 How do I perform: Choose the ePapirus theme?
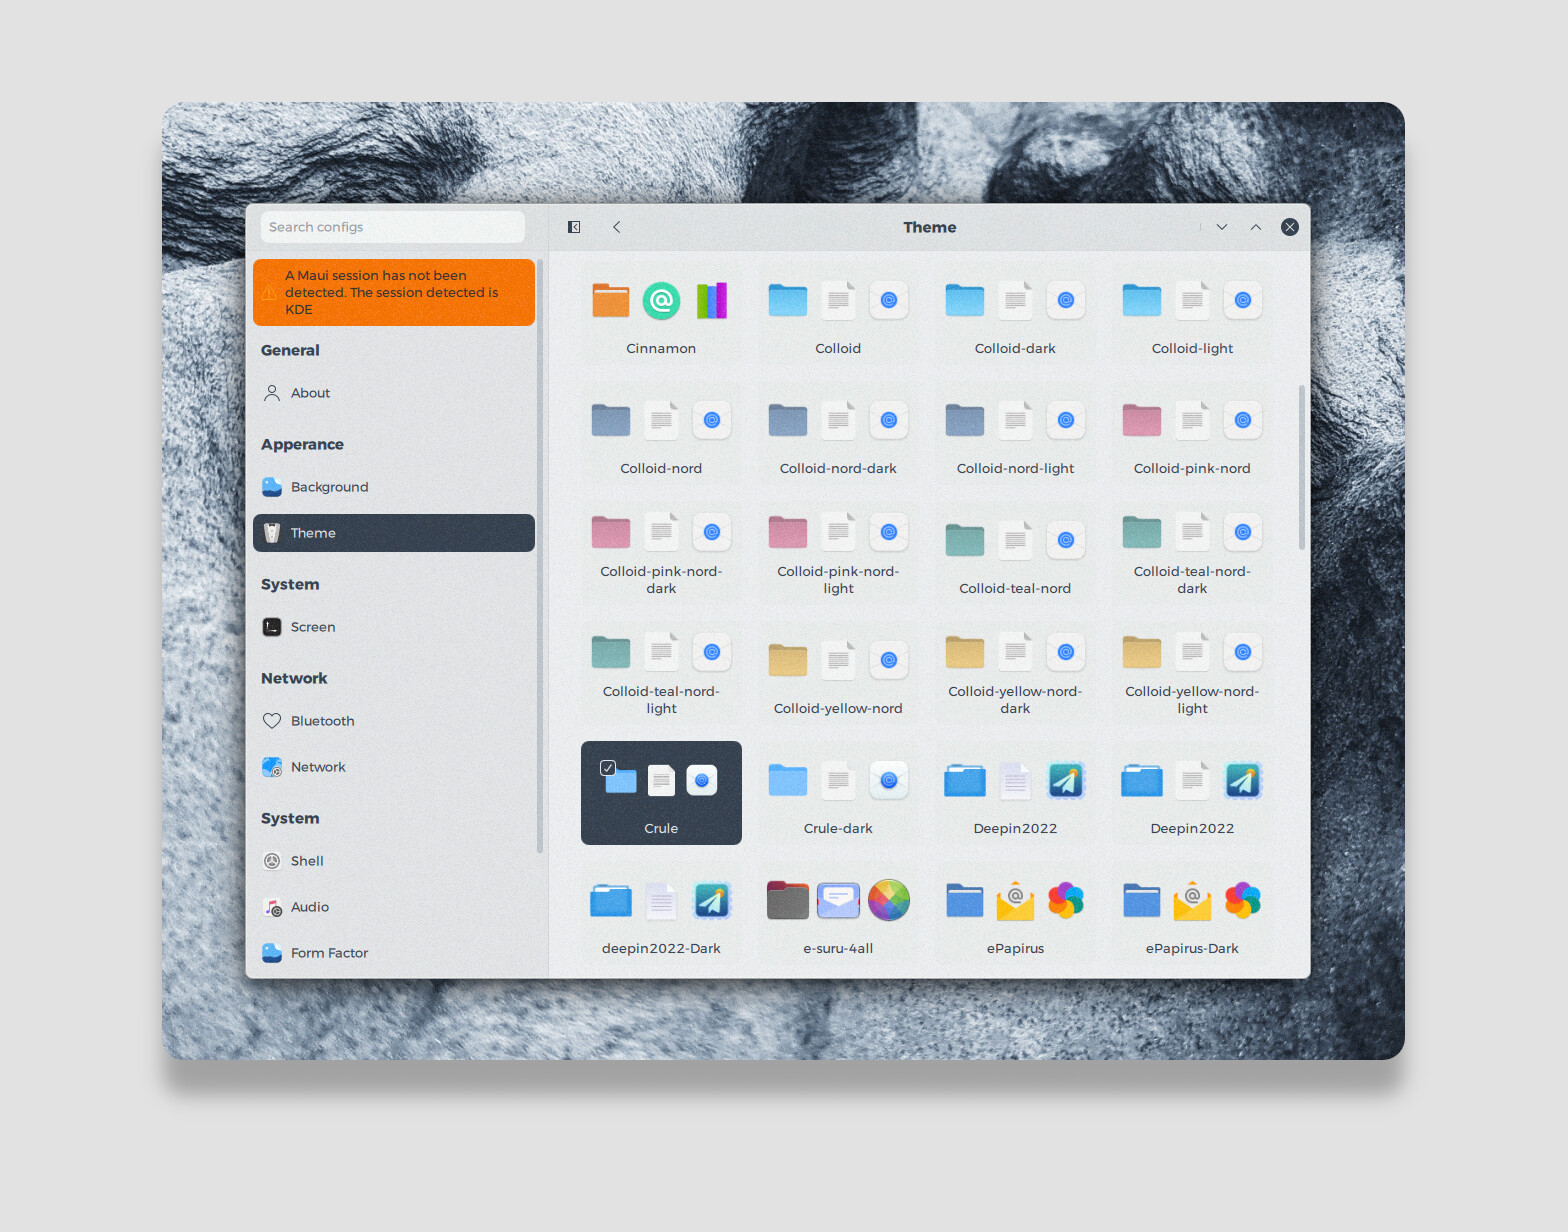1015,913
